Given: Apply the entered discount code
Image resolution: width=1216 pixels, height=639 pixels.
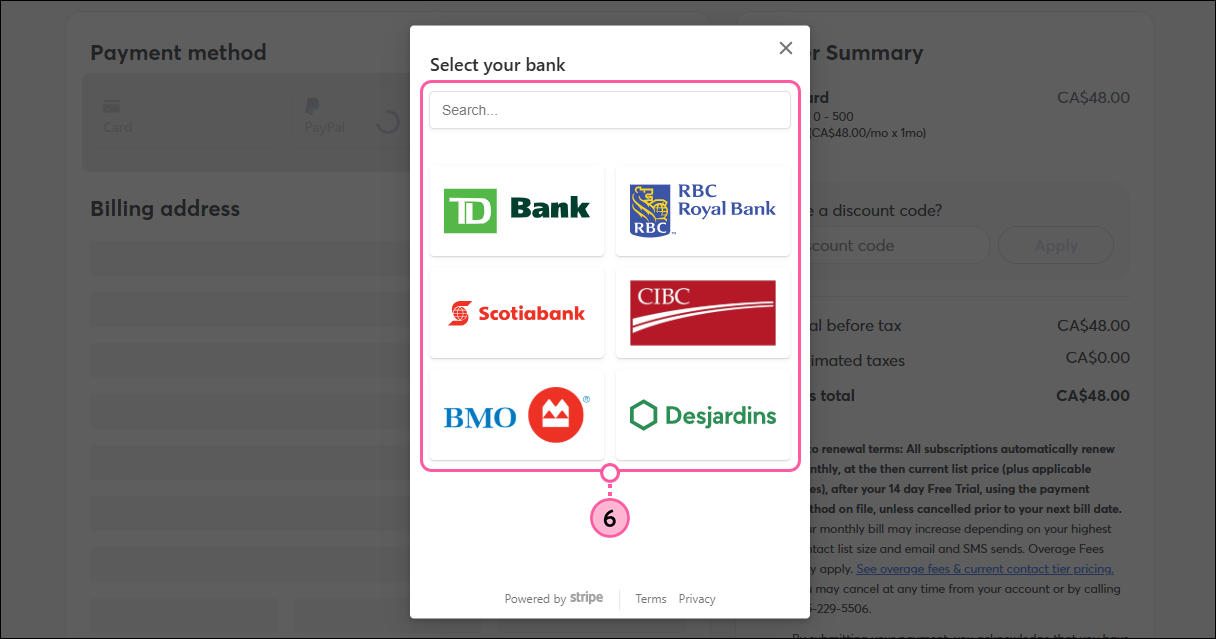Looking at the screenshot, I should (x=1056, y=245).
